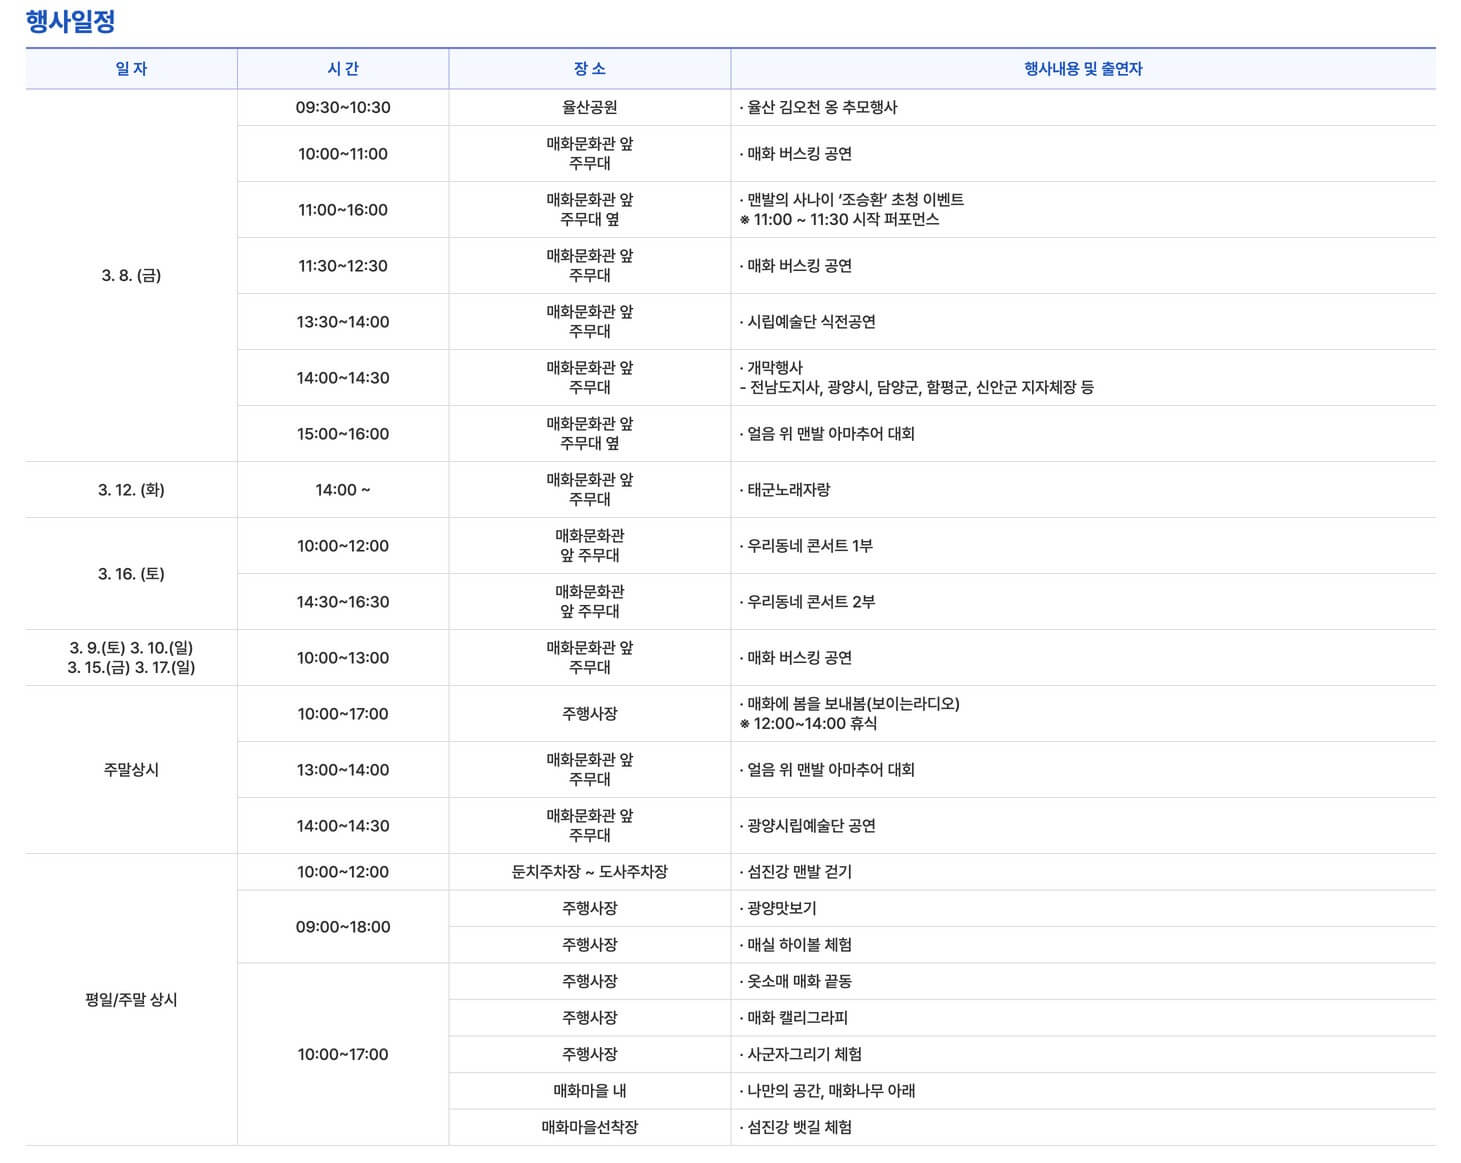Click the 맨발의 사나이 '조승환' 초청 이벤트 entry
The image size is (1461, 1163).
point(852,200)
